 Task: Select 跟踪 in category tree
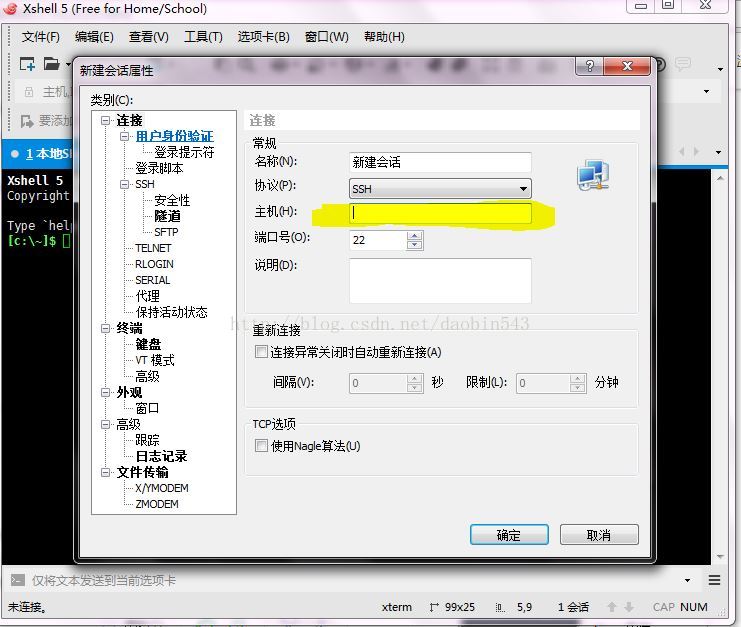(x=147, y=440)
